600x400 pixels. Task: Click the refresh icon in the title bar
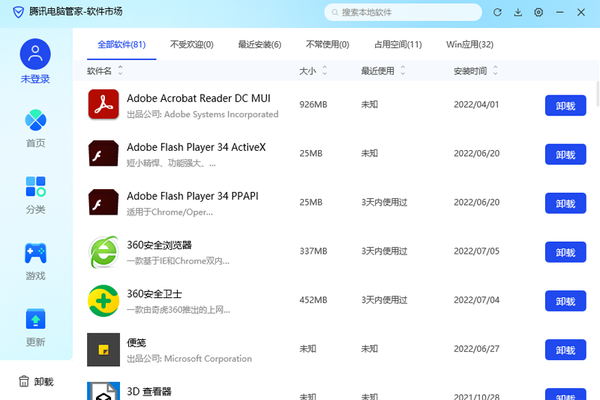497,13
